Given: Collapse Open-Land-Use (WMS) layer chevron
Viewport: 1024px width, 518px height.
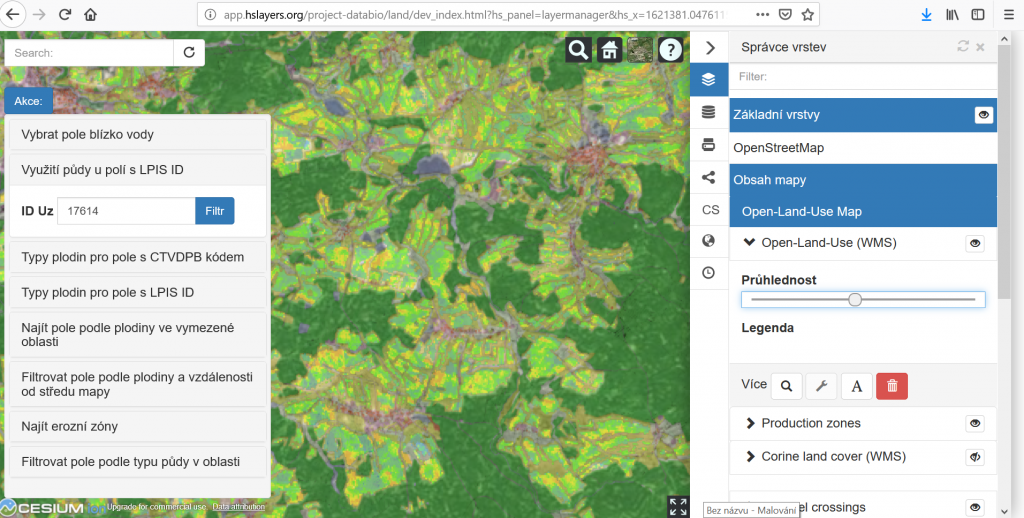Looking at the screenshot, I should (x=750, y=242).
